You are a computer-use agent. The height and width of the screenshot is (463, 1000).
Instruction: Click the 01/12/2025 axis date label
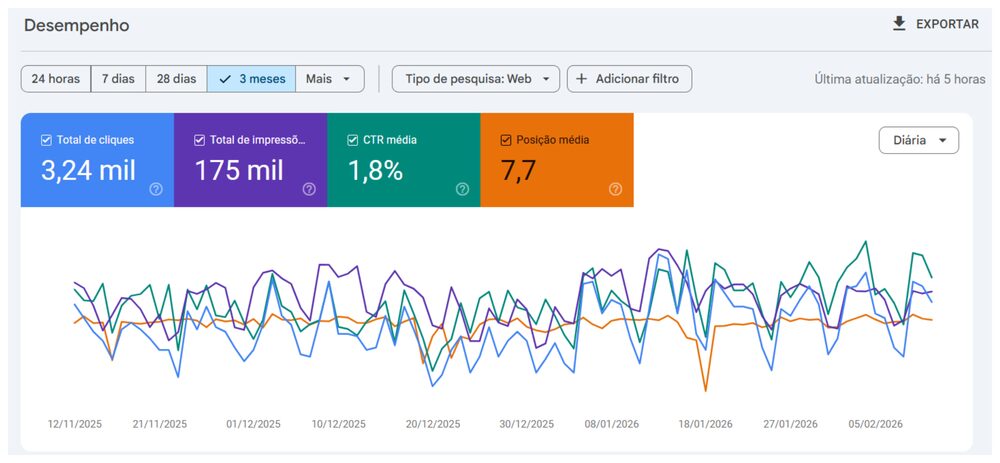pos(253,424)
